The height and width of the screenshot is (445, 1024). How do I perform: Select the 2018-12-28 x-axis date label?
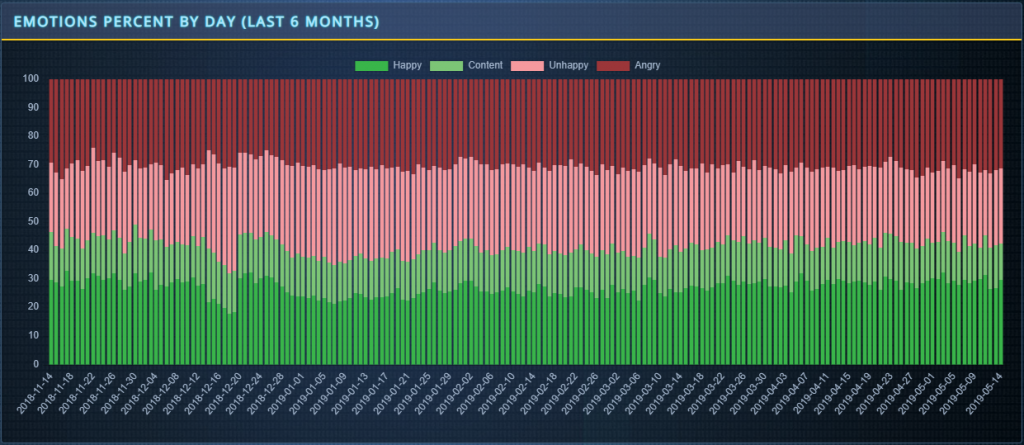pos(266,393)
